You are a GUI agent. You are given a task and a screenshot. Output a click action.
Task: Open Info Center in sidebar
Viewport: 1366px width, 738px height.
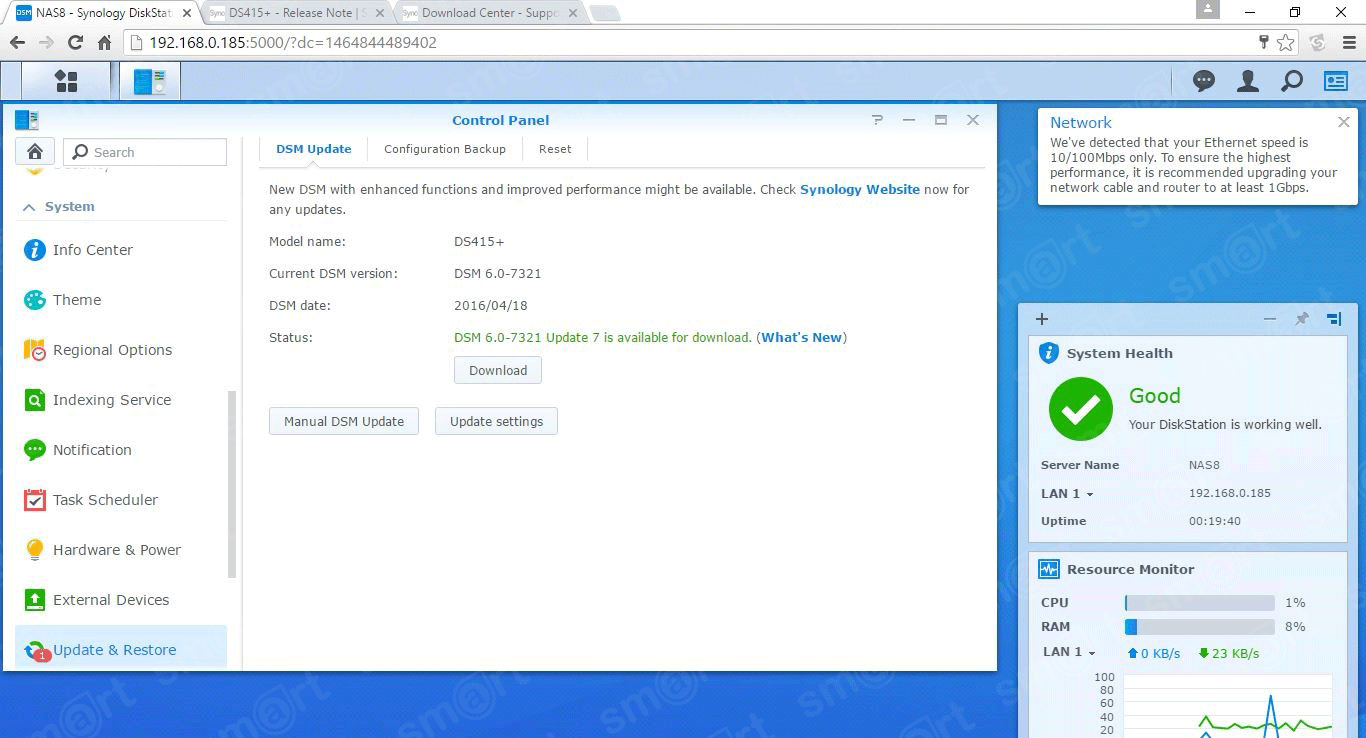pos(121,250)
